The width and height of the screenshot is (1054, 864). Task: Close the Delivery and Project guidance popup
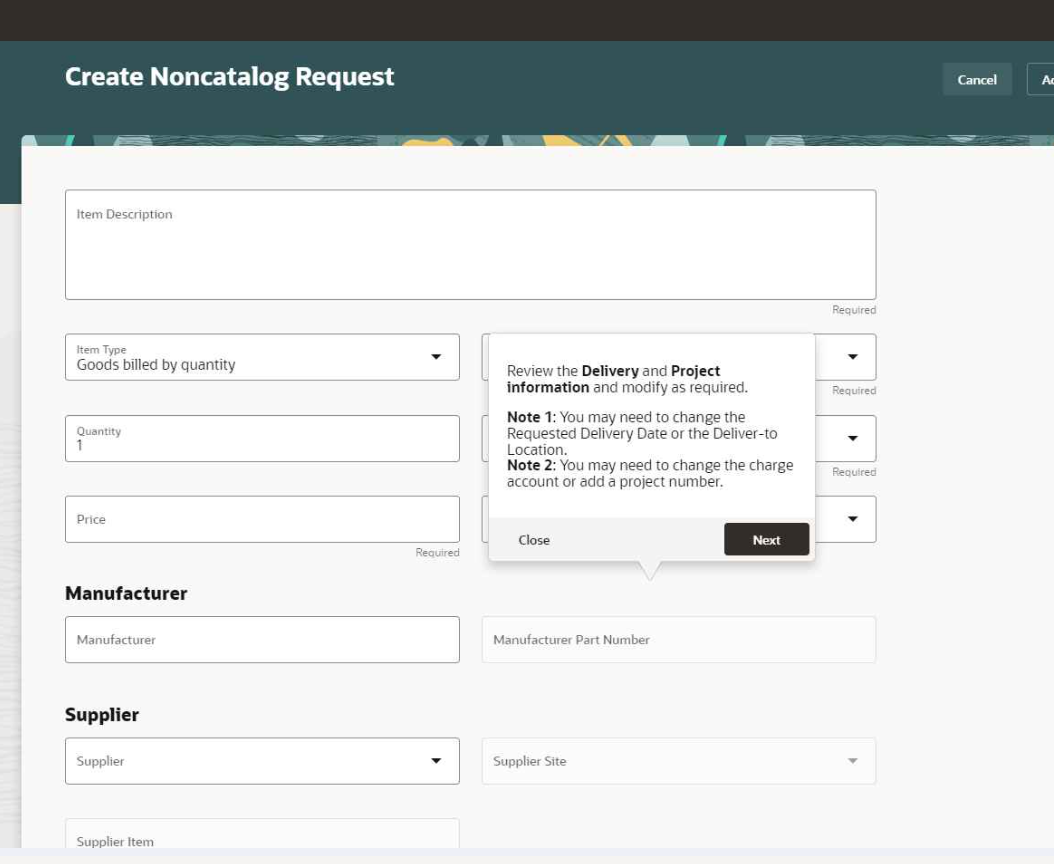coord(534,540)
